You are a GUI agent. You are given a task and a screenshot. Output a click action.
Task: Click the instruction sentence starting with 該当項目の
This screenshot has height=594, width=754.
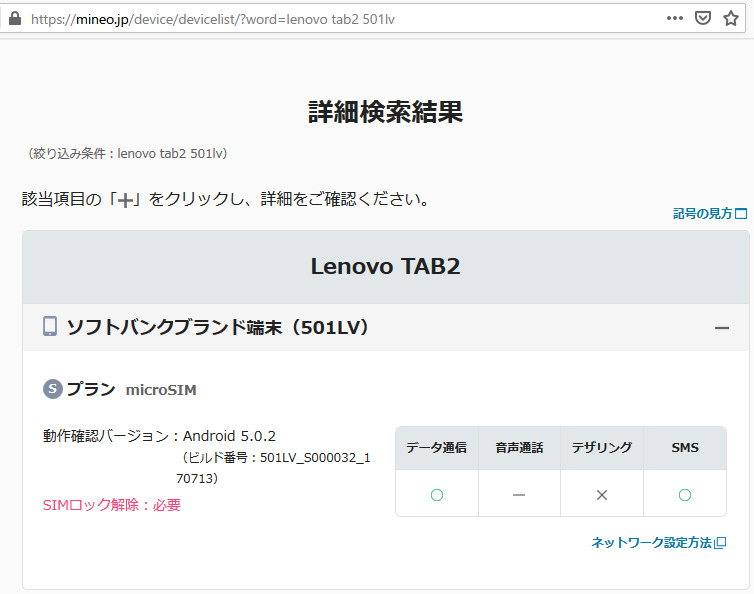pyautogui.click(x=225, y=199)
